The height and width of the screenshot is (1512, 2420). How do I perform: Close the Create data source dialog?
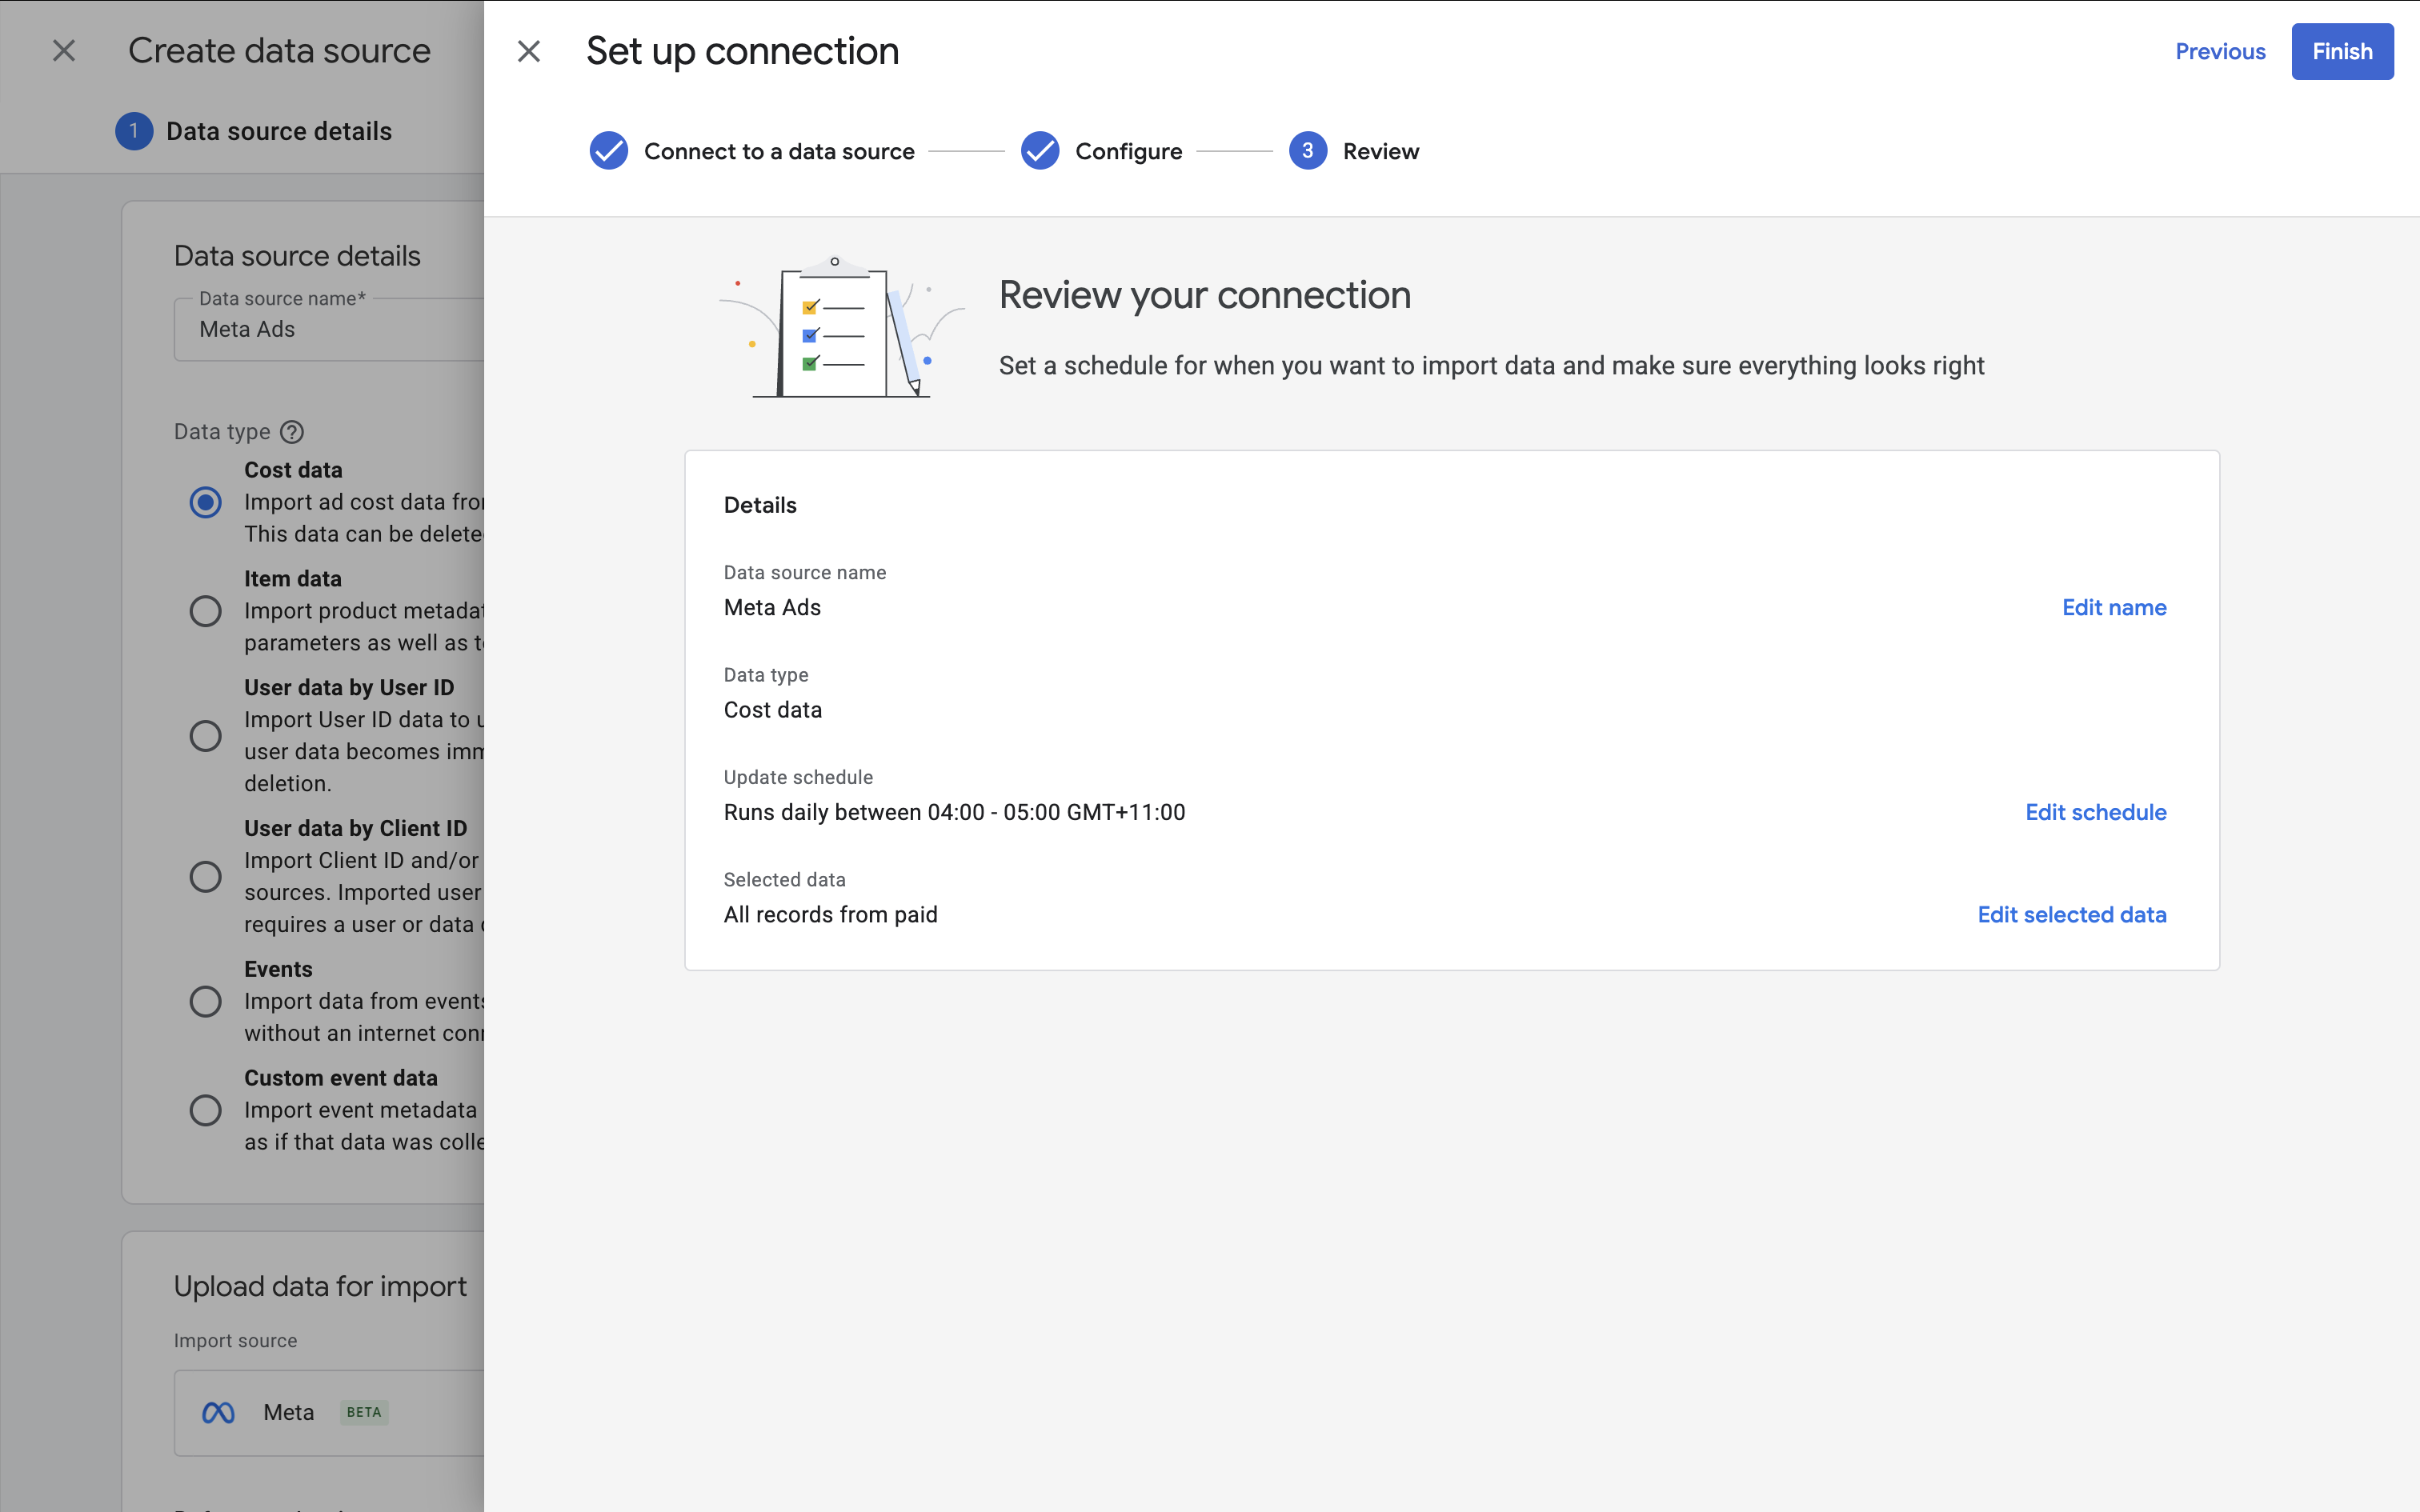click(64, 51)
